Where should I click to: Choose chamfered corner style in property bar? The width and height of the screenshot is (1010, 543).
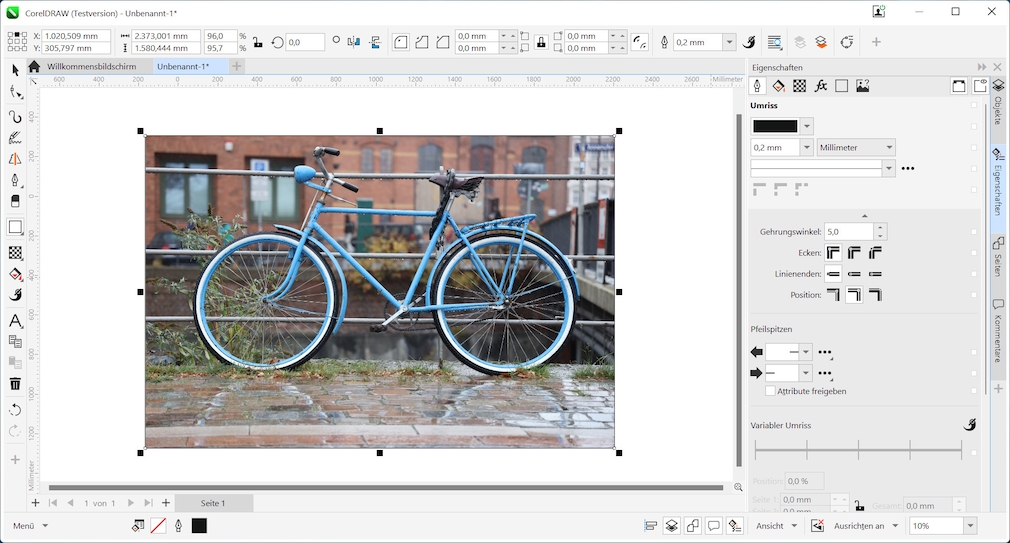click(x=443, y=42)
